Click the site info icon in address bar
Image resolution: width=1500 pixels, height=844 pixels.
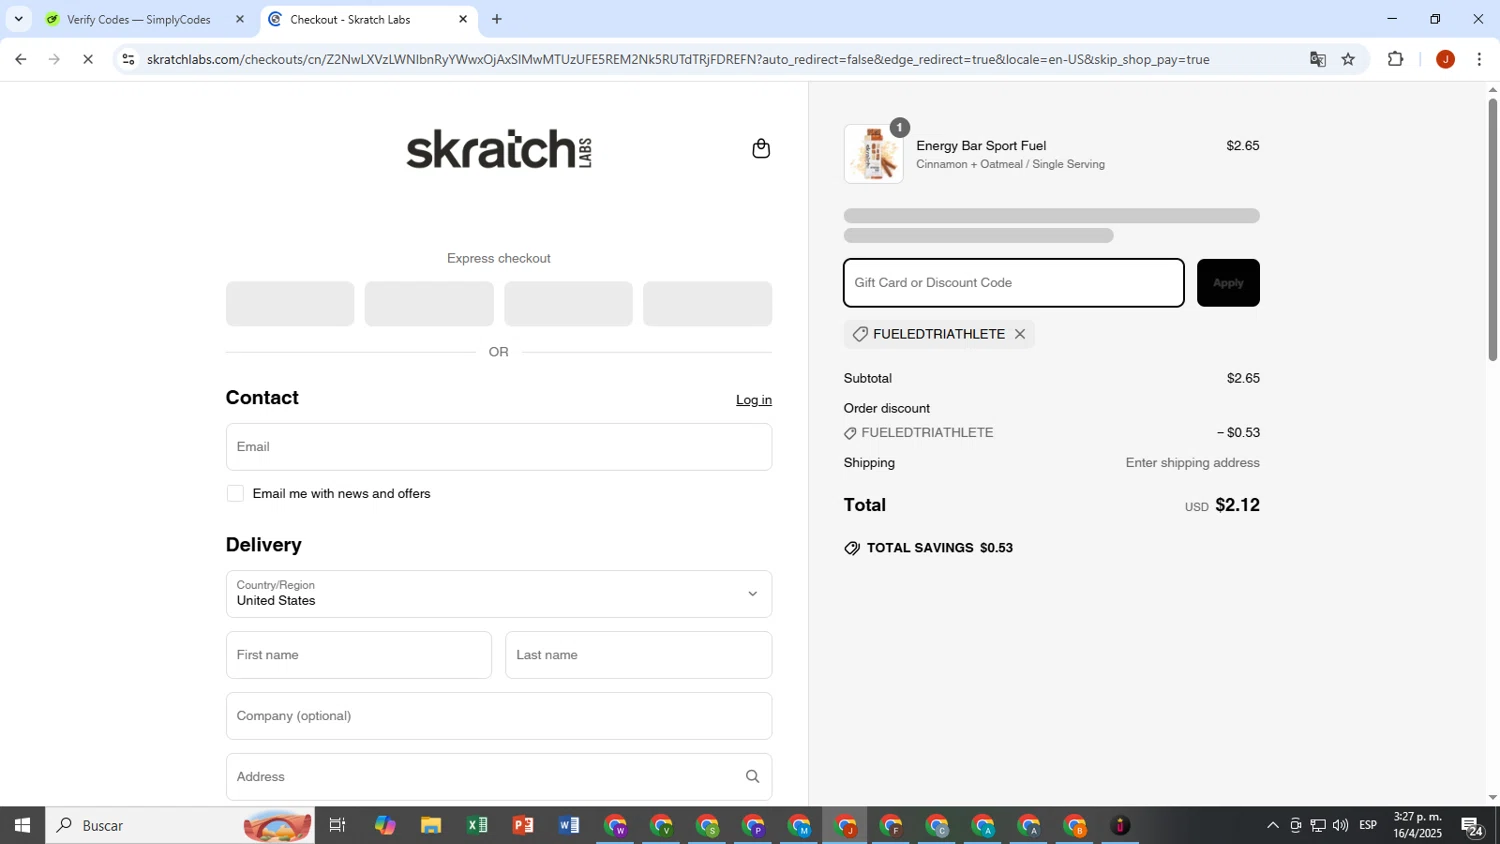click(128, 60)
